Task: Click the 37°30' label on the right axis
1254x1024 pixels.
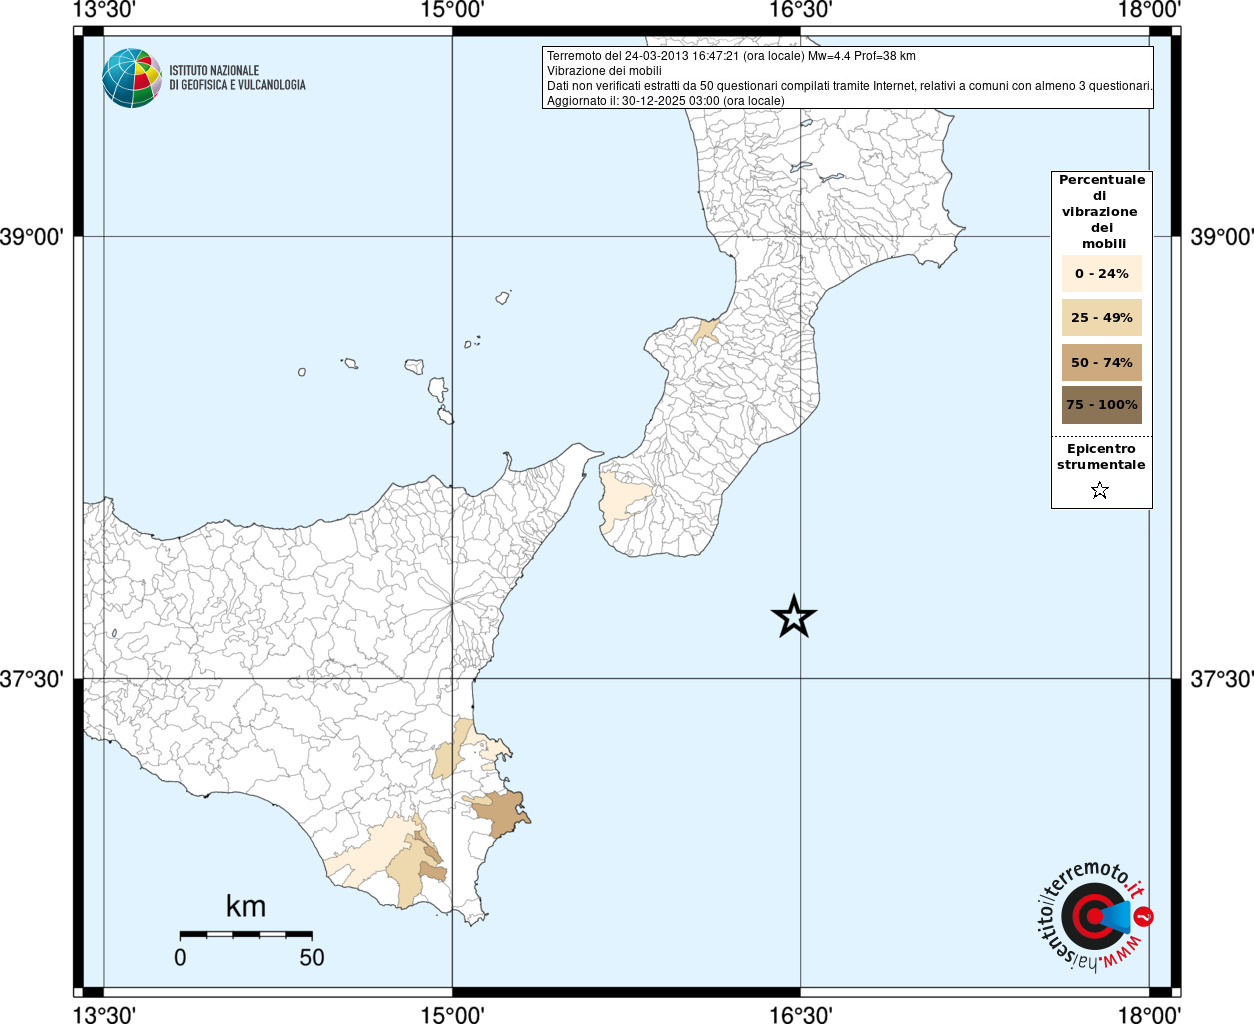Action: click(1221, 680)
